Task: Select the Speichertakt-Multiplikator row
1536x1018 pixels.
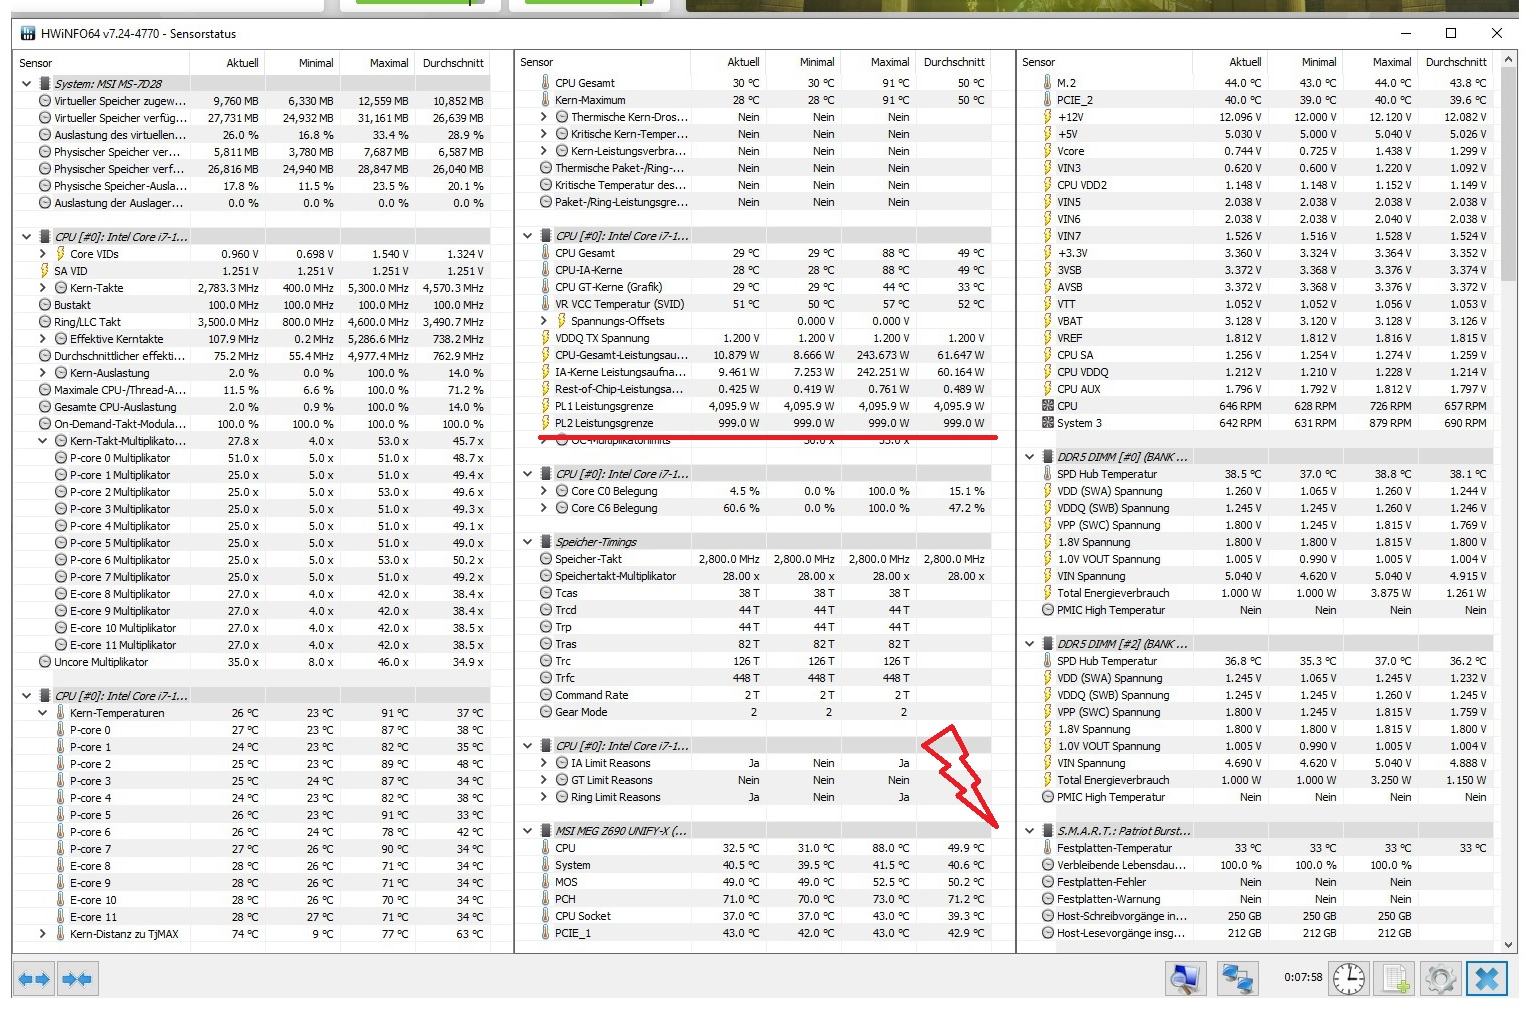Action: point(754,576)
